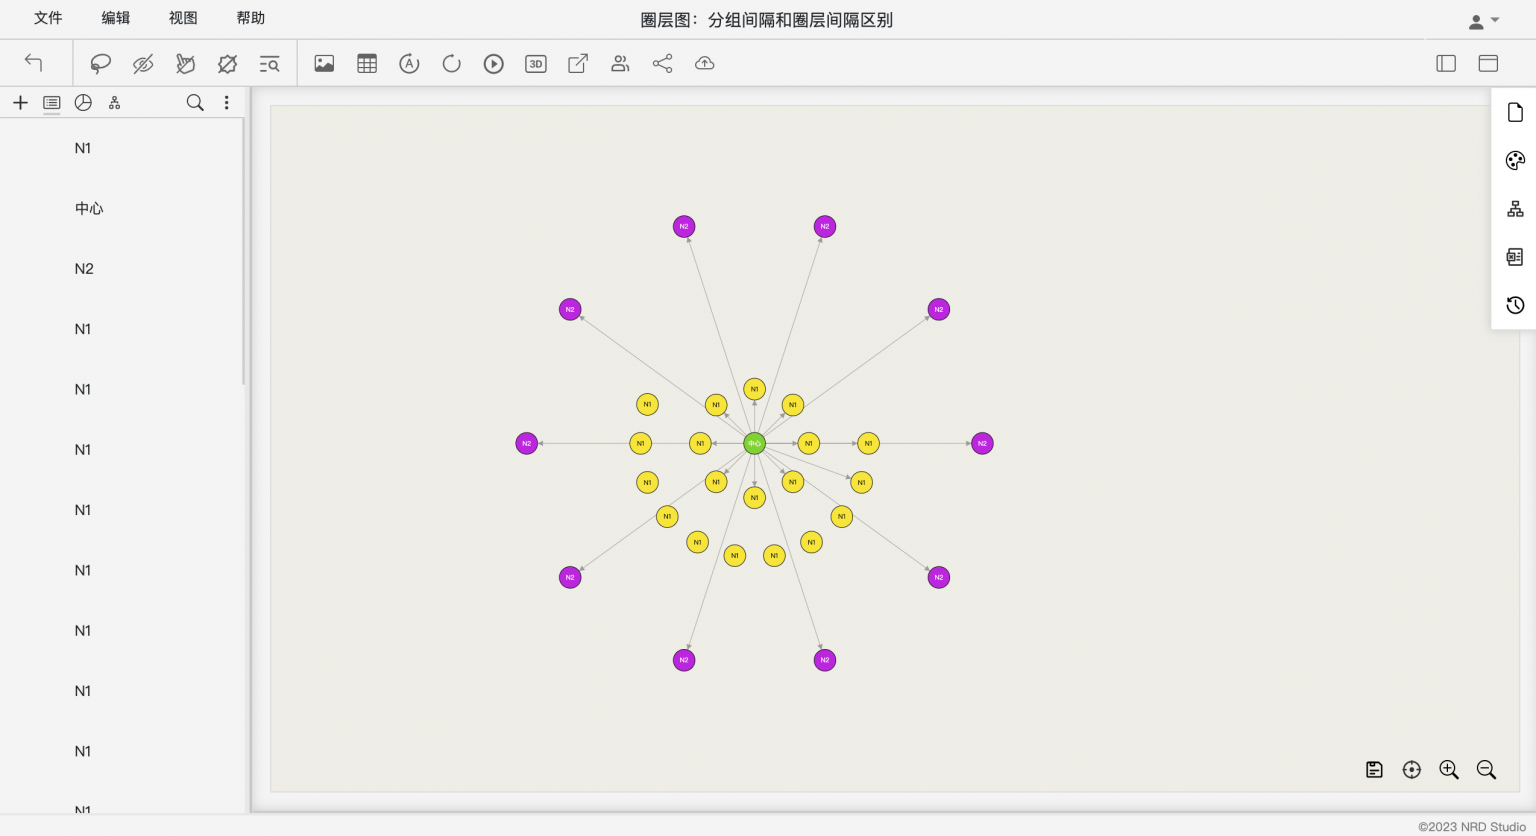Click the add node plus button
This screenshot has width=1536, height=836.
click(20, 103)
